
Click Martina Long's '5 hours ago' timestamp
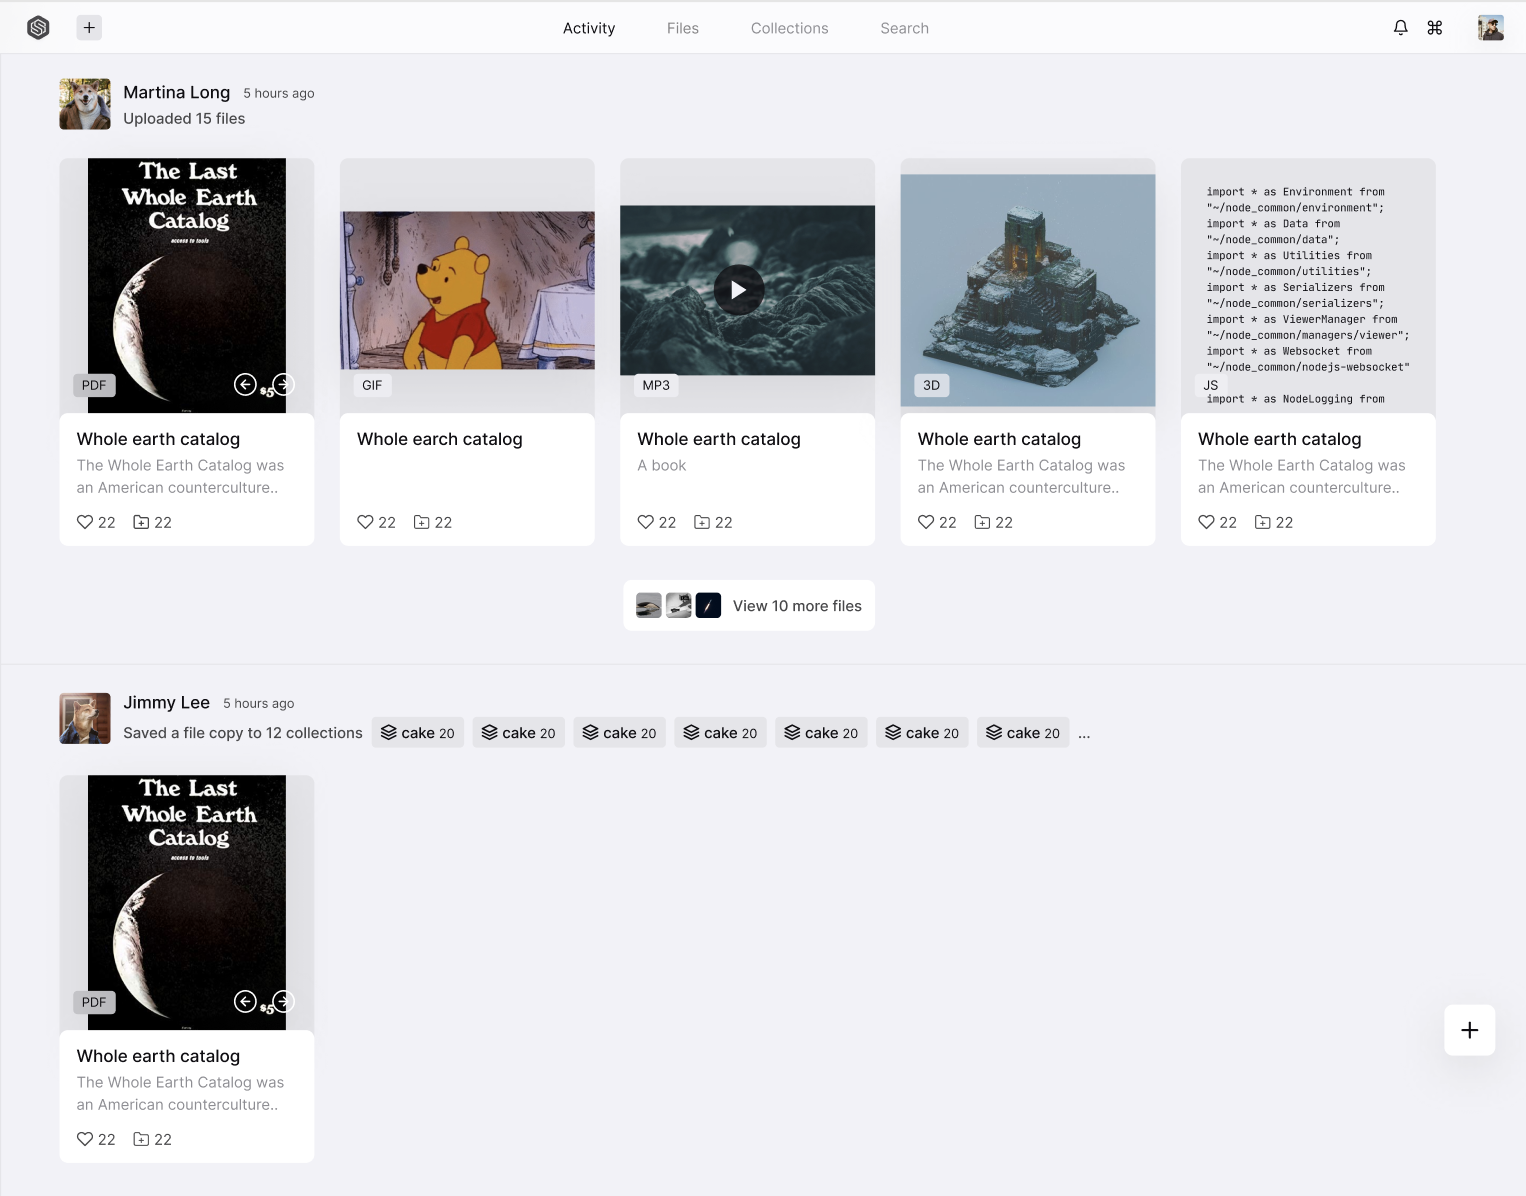pos(279,93)
